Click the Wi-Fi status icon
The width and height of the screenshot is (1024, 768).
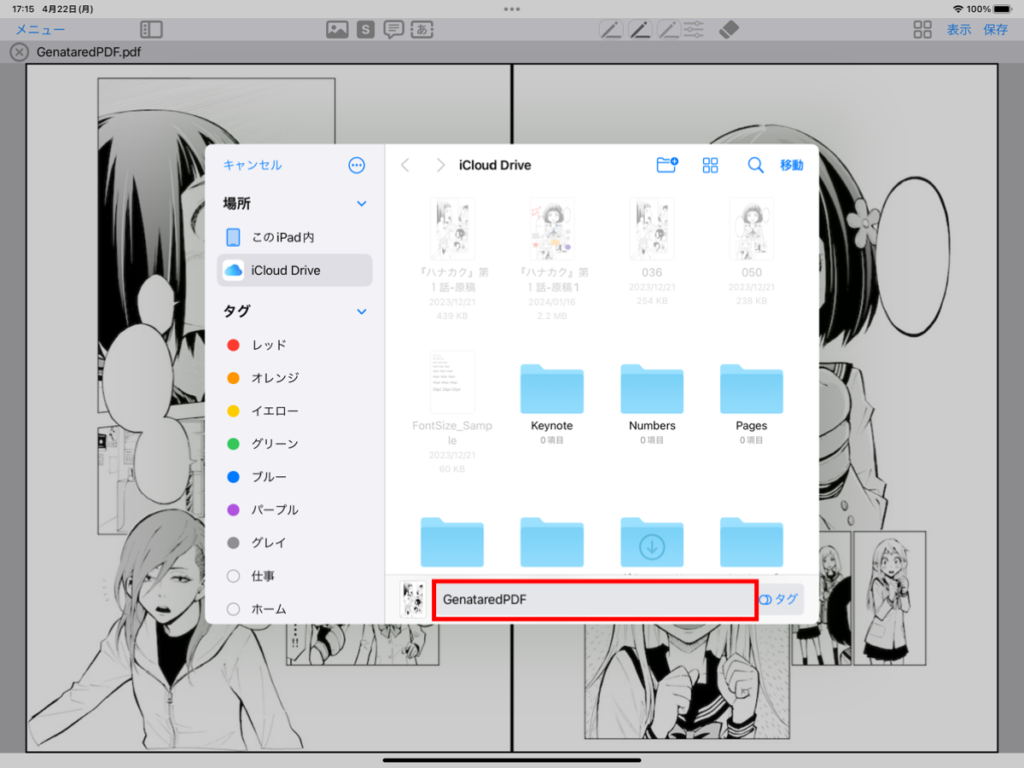958,9
